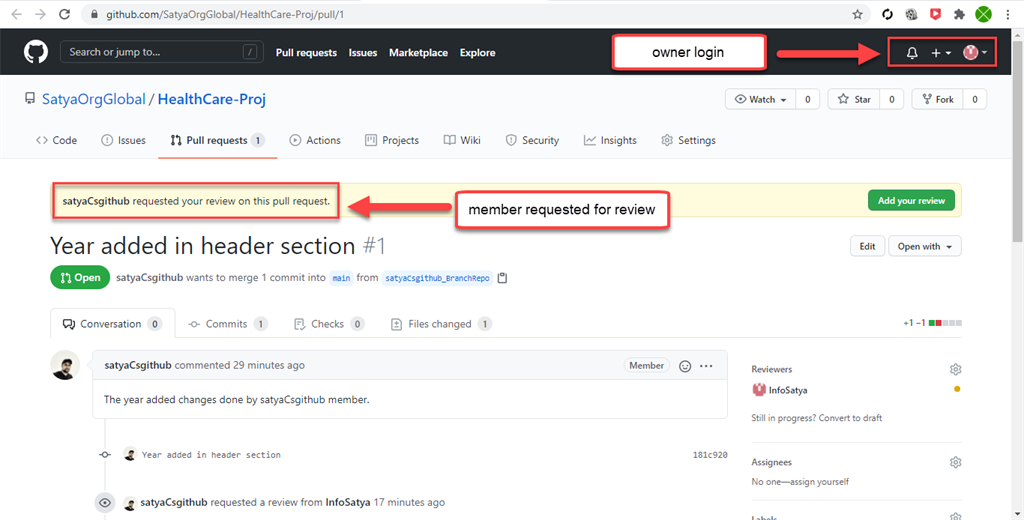1024x520 pixels.
Task: Open satyaCsgithub author link in comment header
Action: point(138,365)
